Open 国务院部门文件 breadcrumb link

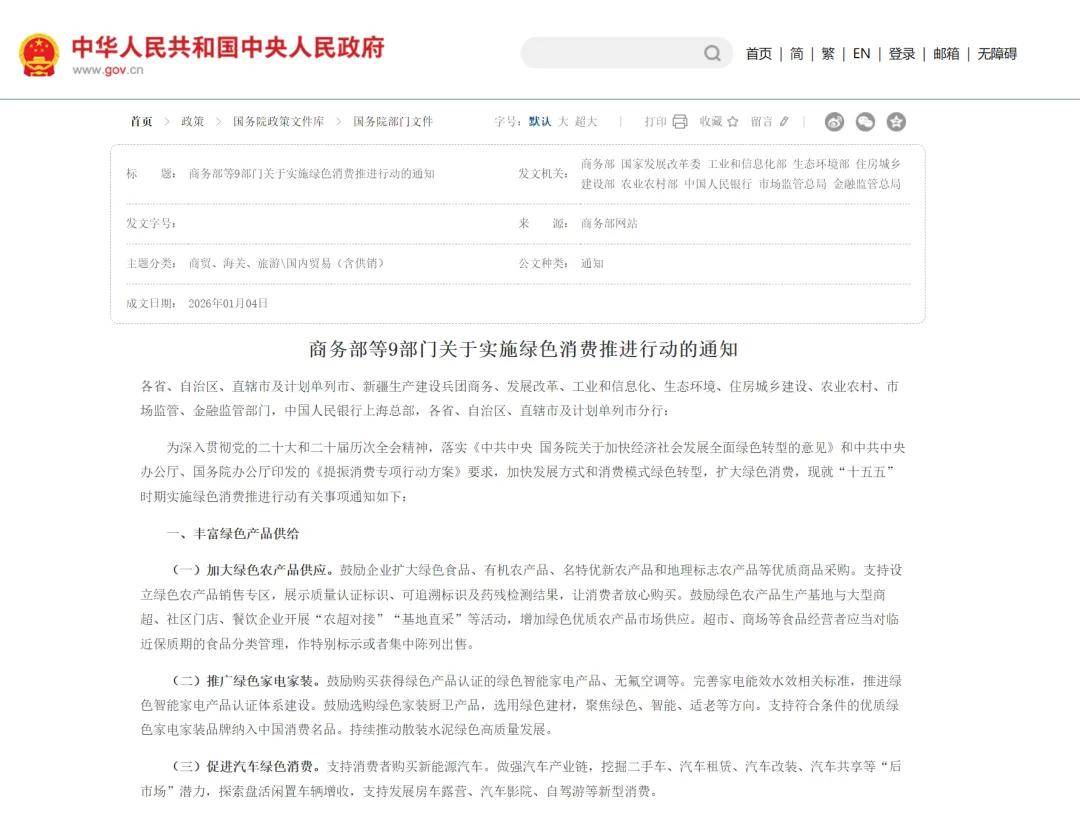pos(393,121)
